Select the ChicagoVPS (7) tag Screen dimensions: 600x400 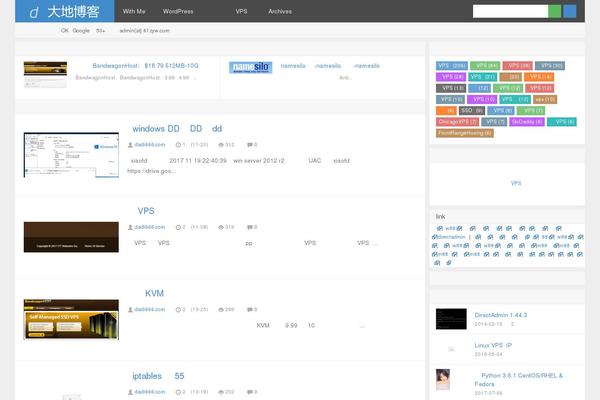tap(457, 122)
